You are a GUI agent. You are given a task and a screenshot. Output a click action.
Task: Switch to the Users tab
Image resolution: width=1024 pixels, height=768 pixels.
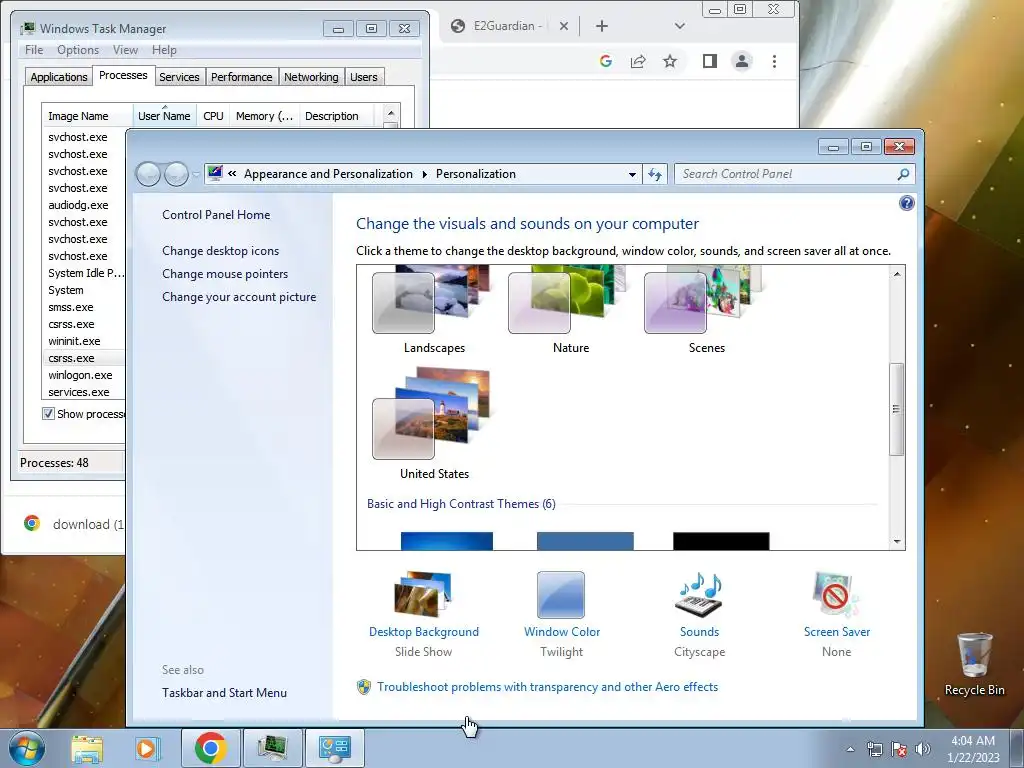(x=364, y=77)
